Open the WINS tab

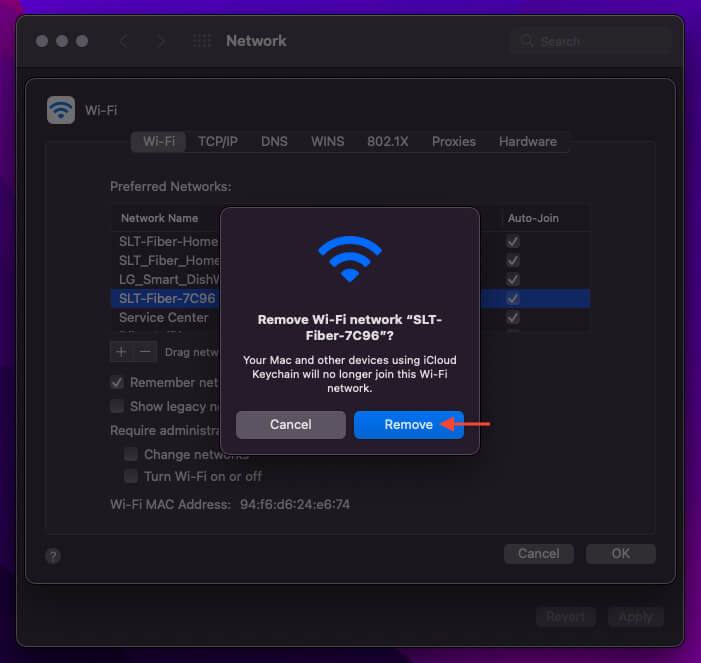coord(328,142)
